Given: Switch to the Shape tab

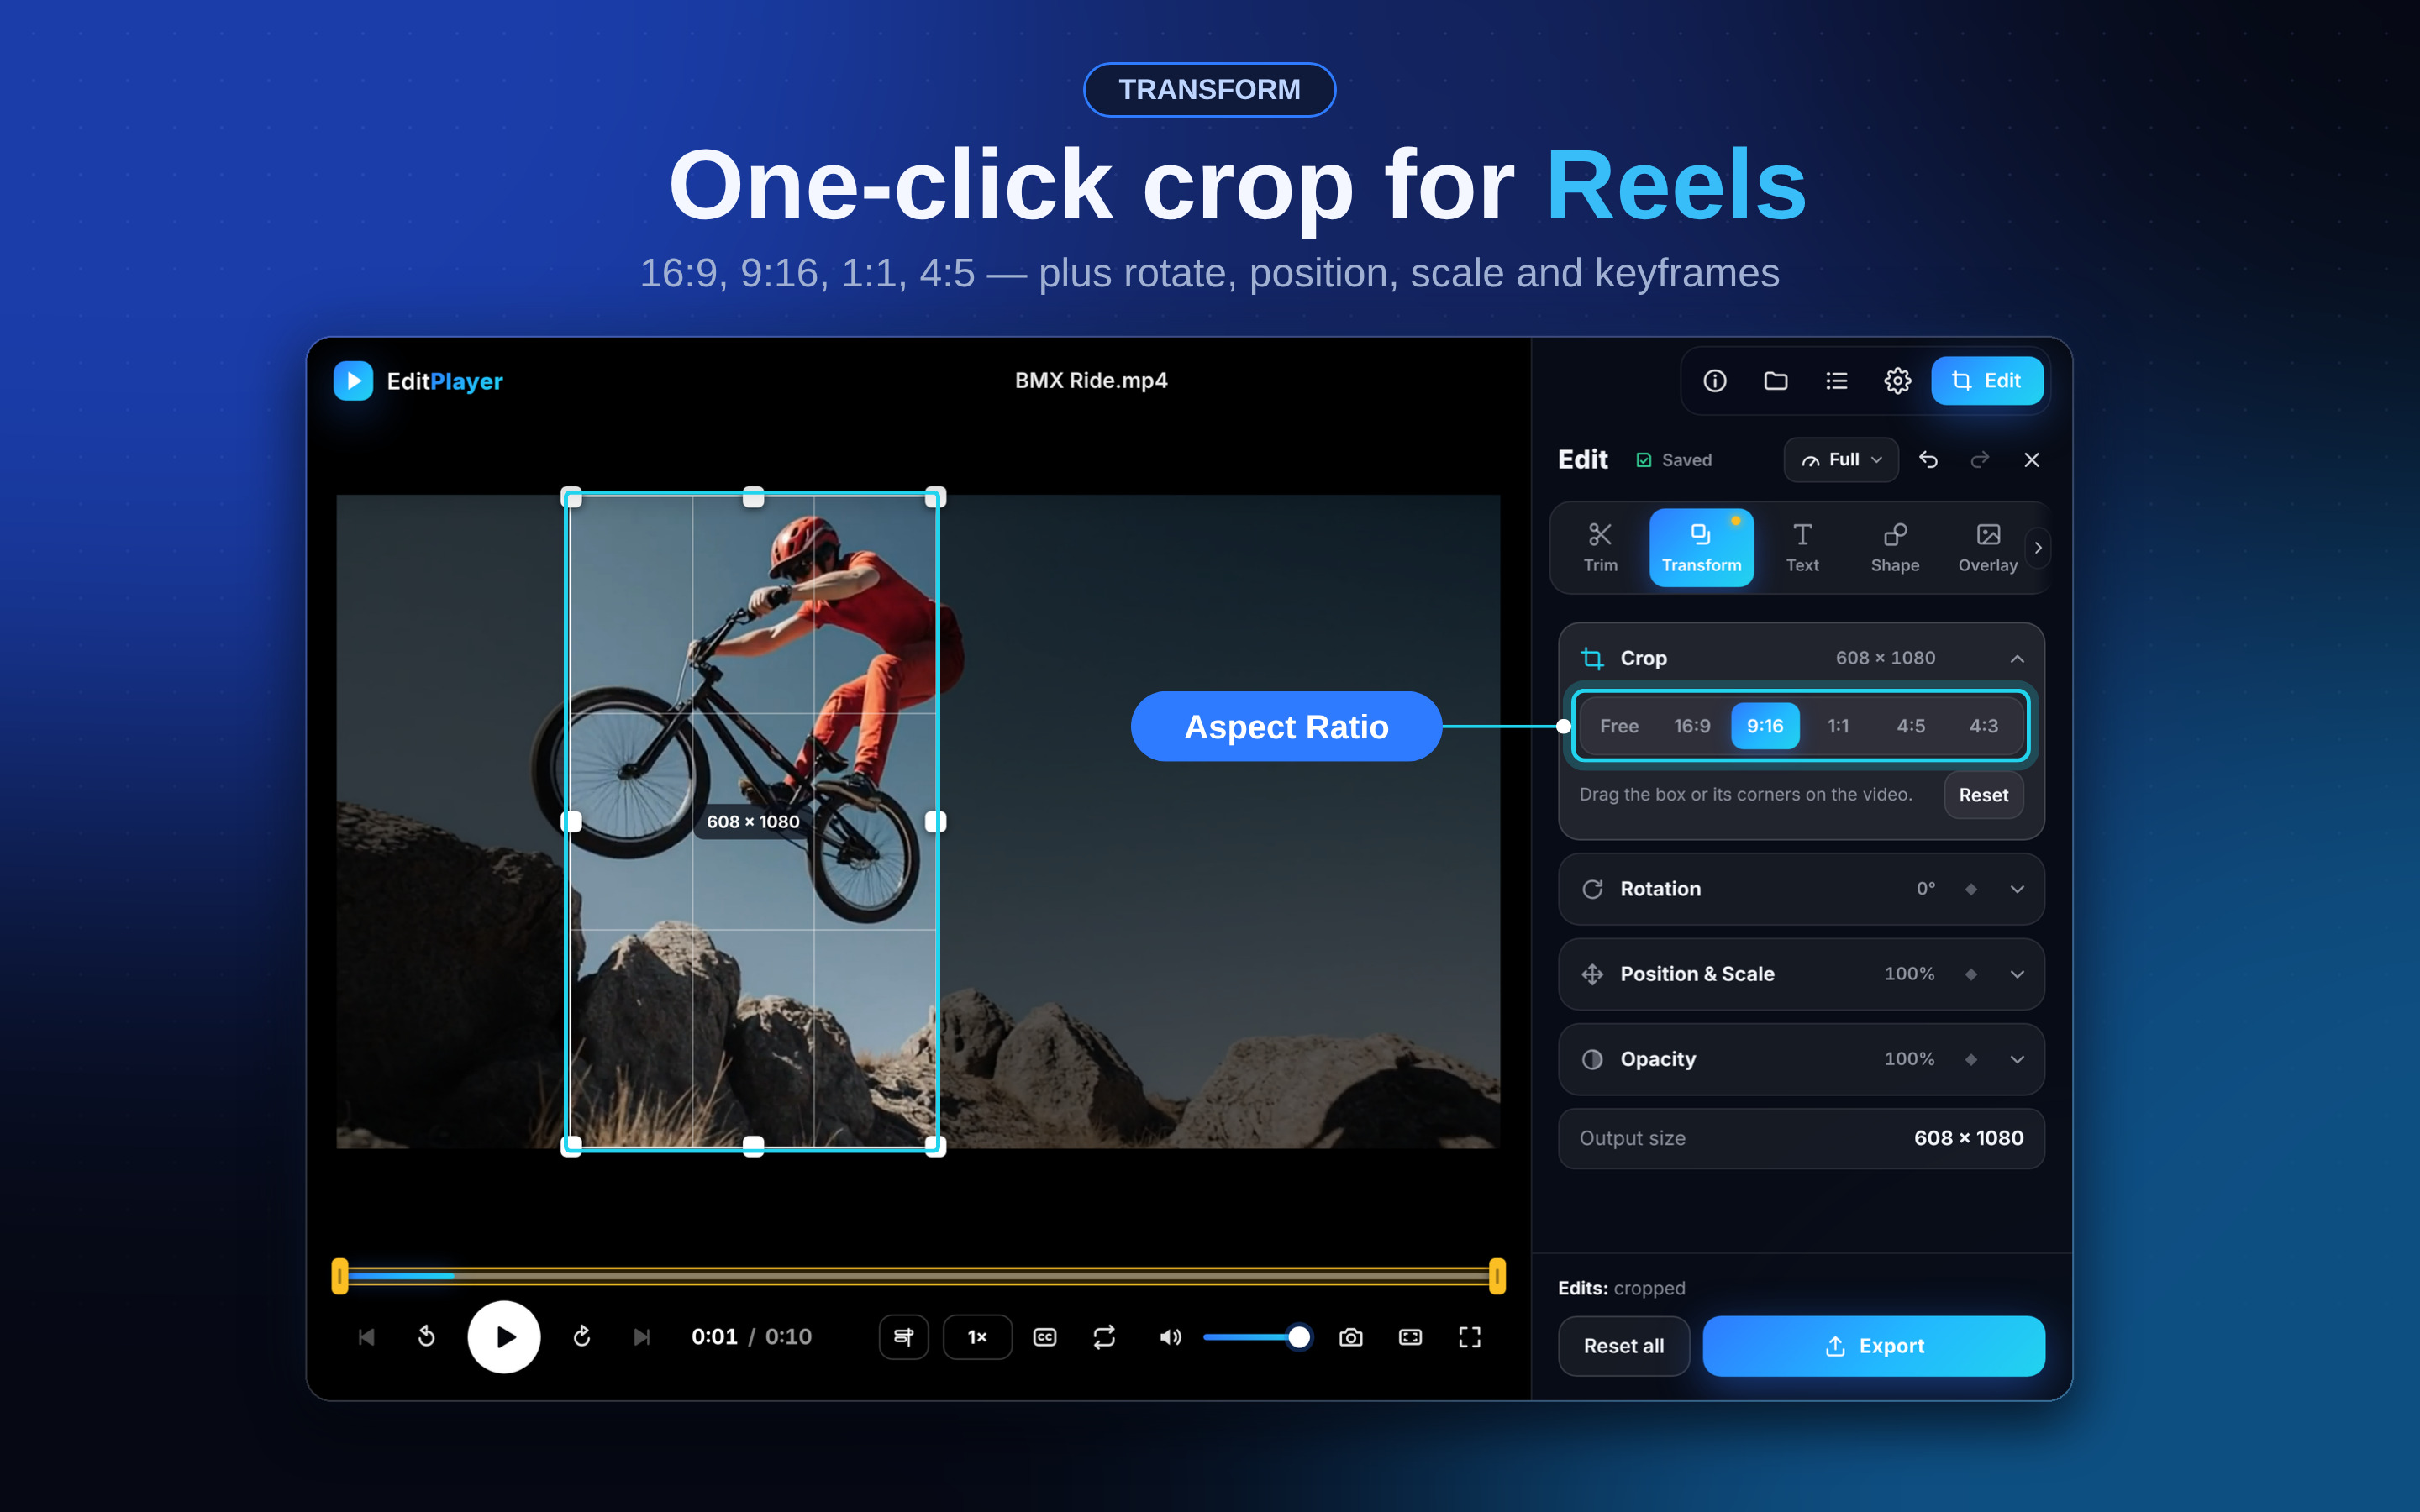Looking at the screenshot, I should tap(1895, 548).
